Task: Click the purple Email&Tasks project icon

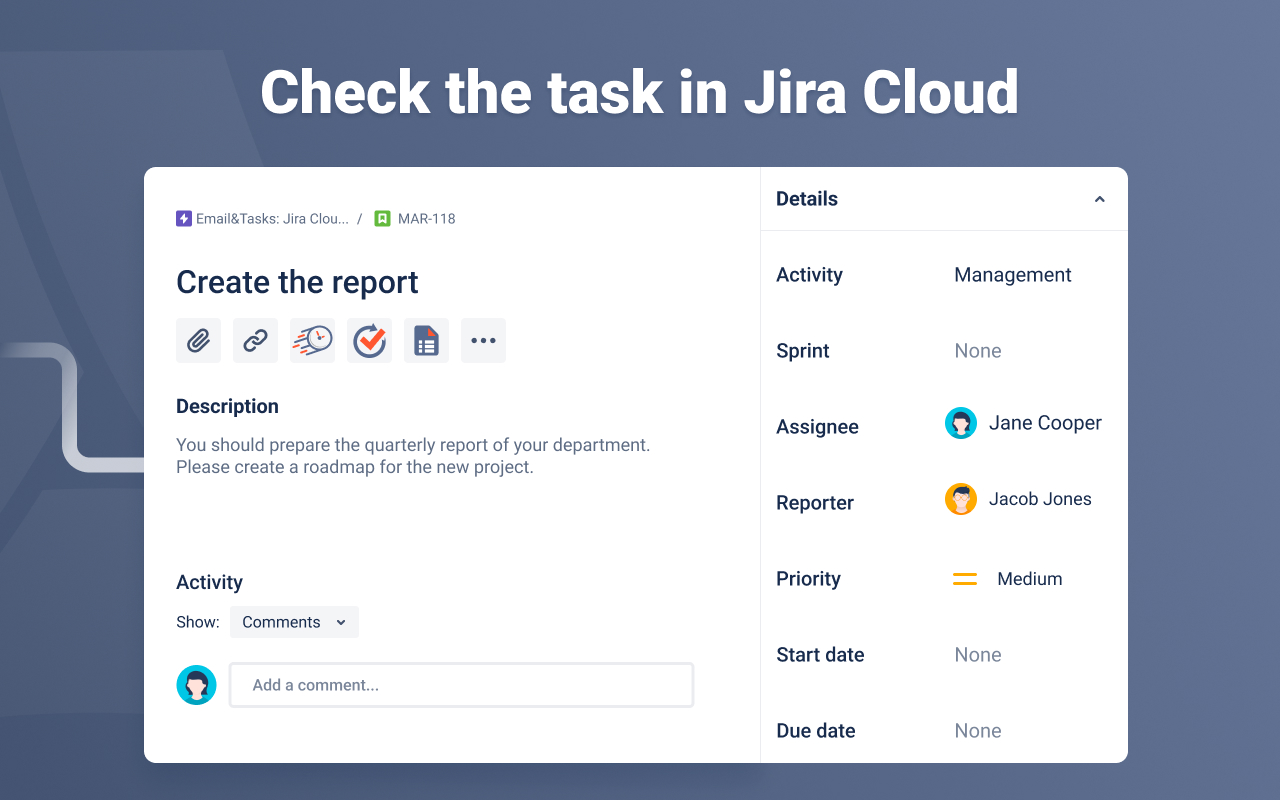Action: click(x=184, y=218)
